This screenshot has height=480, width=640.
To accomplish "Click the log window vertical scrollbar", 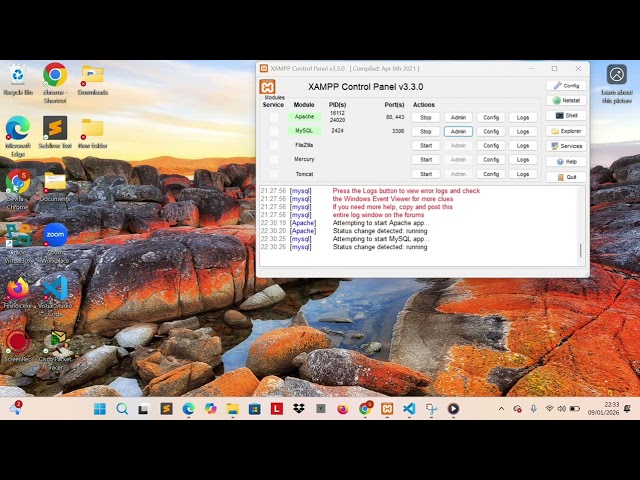I will coord(581,225).
